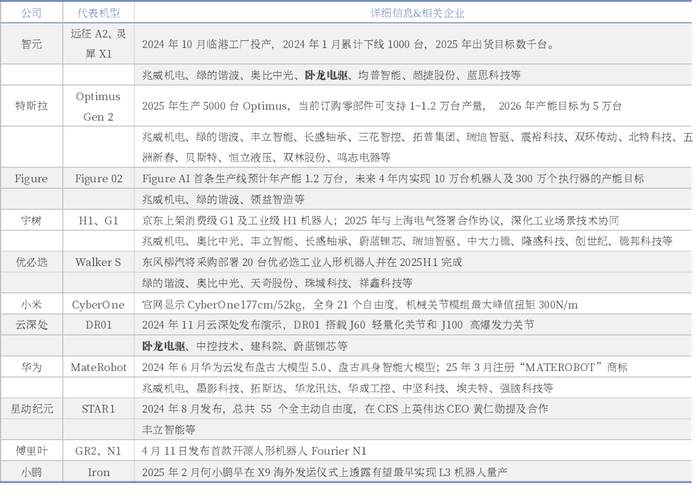Select the Figure company cell
This screenshot has width=700, height=504.
click(x=31, y=178)
